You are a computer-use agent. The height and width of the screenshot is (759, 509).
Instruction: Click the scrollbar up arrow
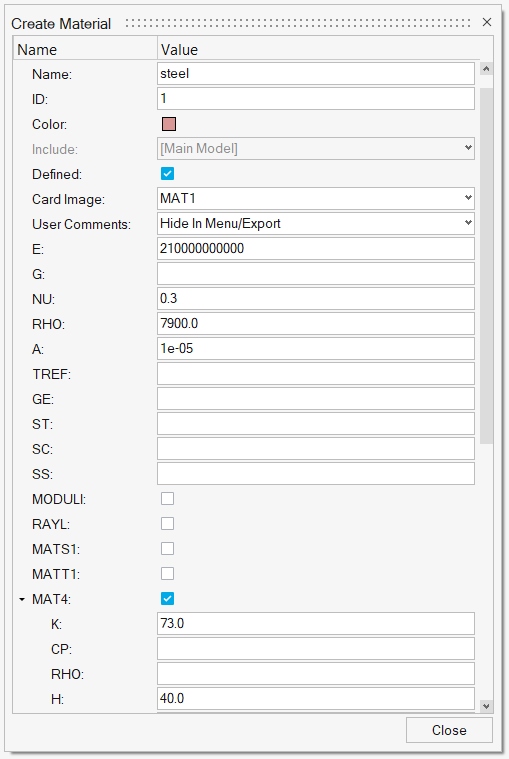(486, 69)
